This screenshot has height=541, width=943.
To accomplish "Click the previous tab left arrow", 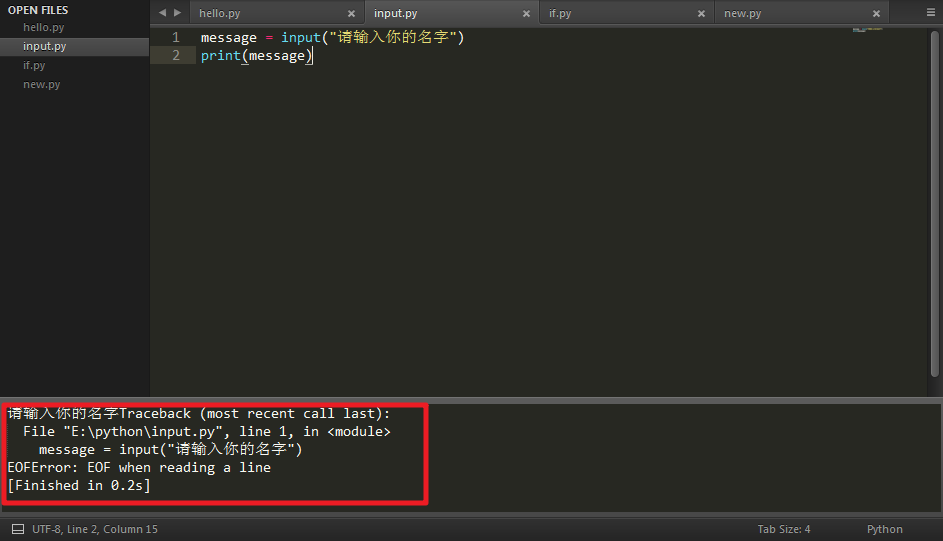I will pos(163,13).
